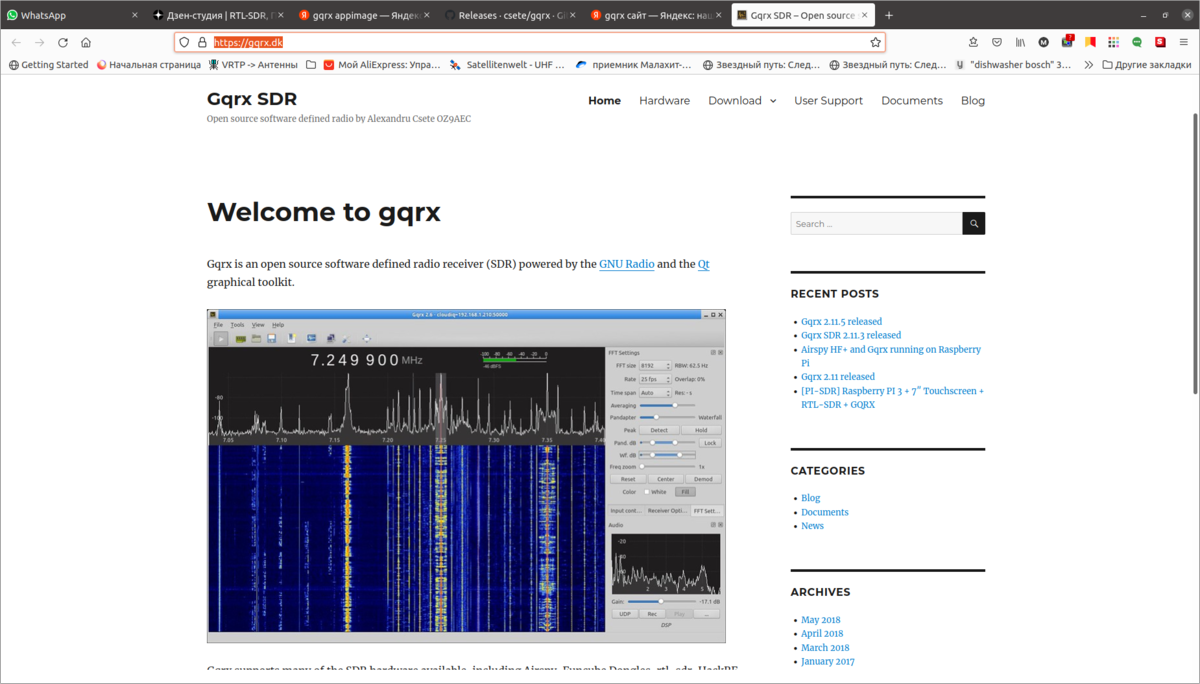This screenshot has height=684, width=1200.
Task: Open the January 2017 archive
Action: click(828, 662)
